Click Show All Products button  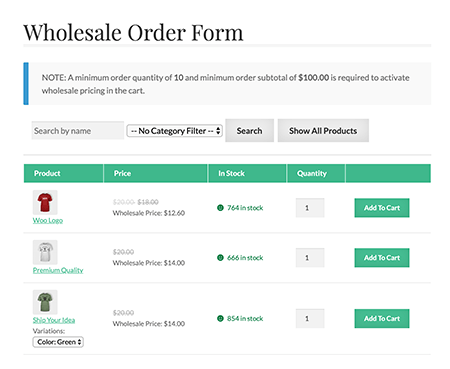pos(323,131)
